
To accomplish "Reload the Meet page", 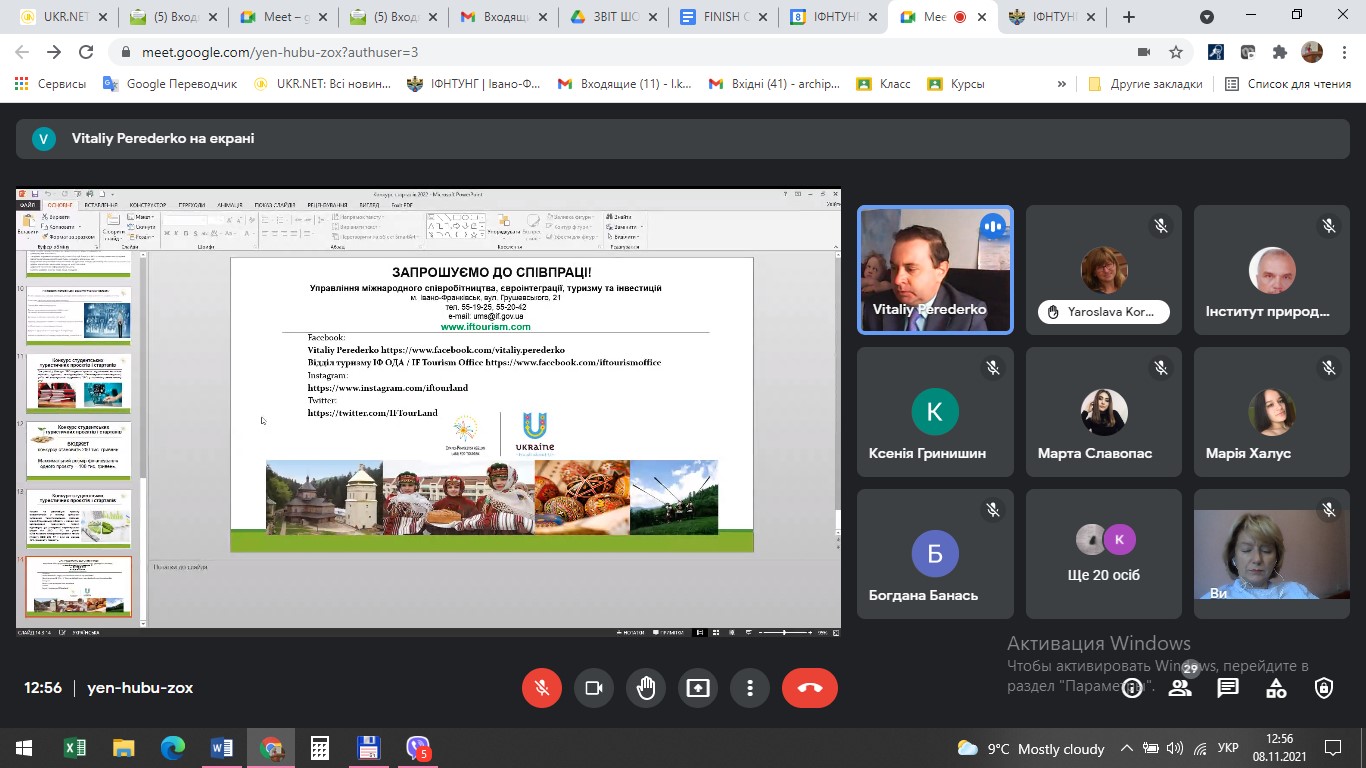I will (86, 52).
